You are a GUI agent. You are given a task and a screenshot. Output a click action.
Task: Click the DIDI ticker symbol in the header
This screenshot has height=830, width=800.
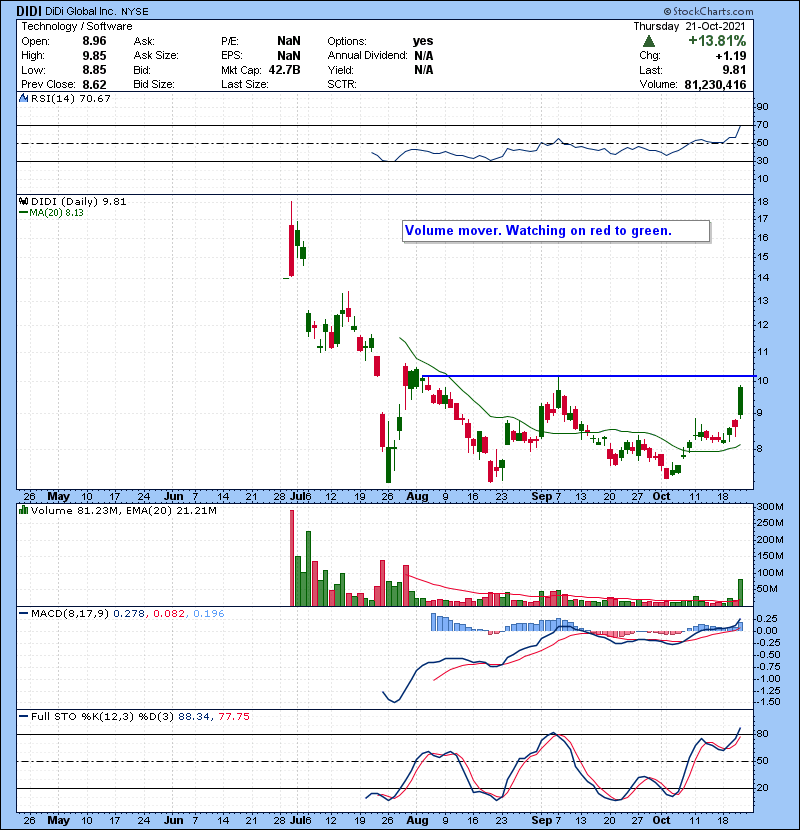point(30,11)
